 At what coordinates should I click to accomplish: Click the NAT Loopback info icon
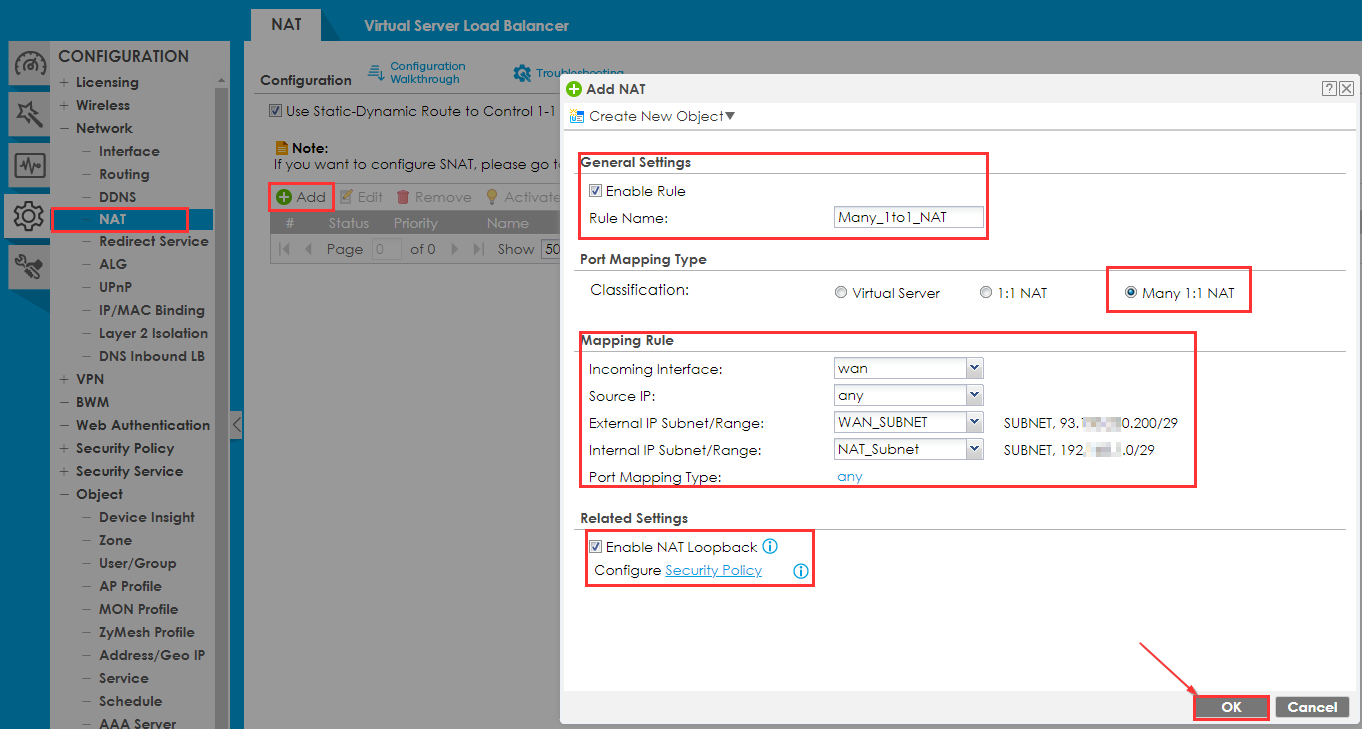pyautogui.click(x=770, y=547)
